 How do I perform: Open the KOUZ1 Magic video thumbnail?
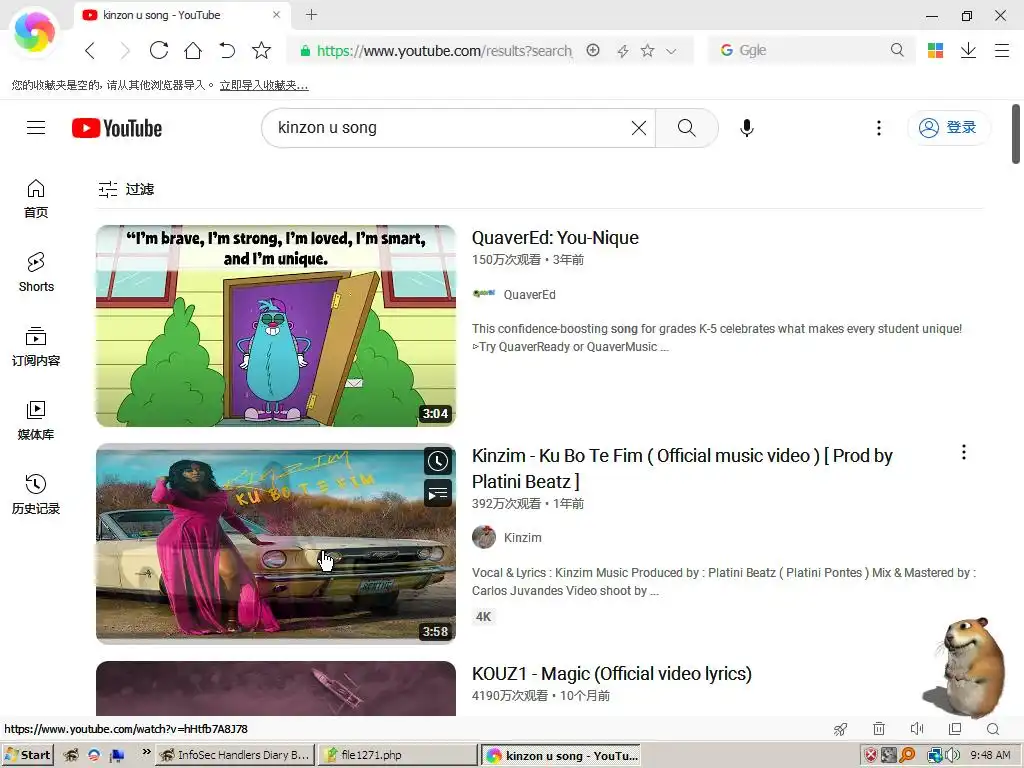click(276, 688)
